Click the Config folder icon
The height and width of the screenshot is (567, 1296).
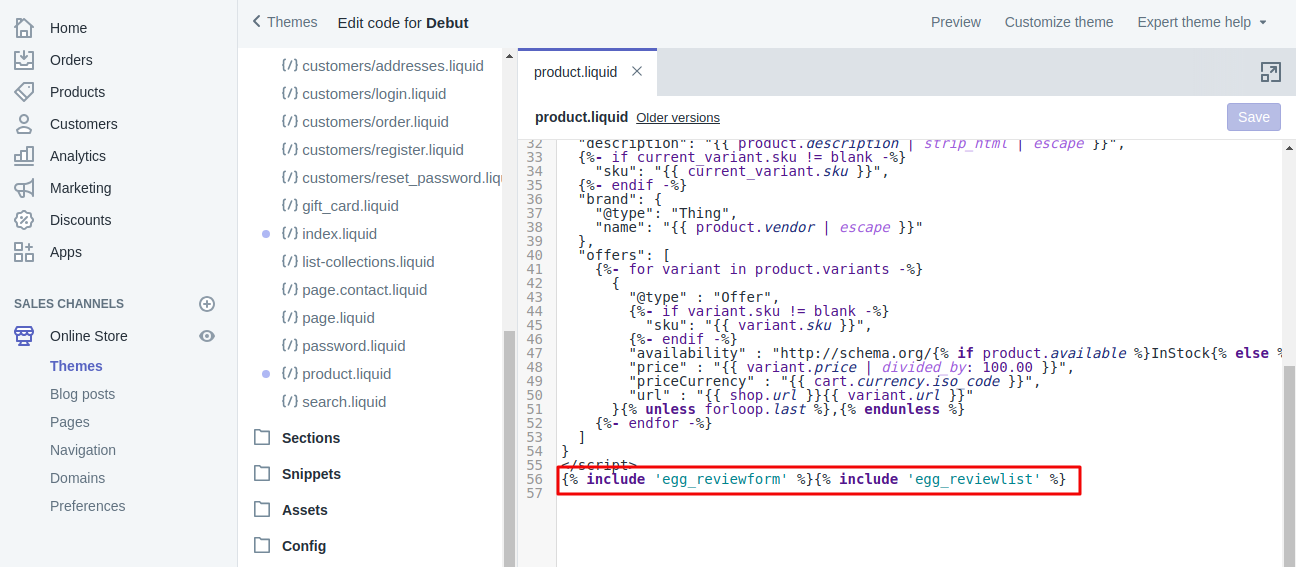tap(263, 545)
